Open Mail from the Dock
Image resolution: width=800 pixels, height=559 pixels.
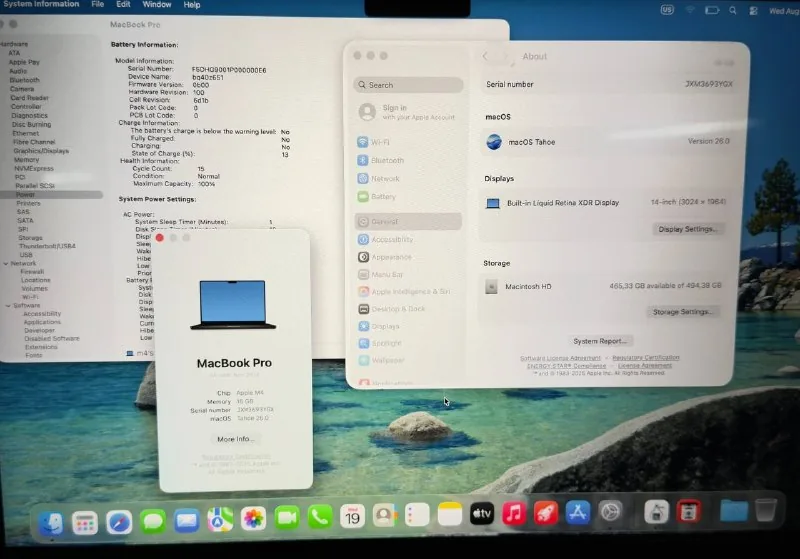186,521
